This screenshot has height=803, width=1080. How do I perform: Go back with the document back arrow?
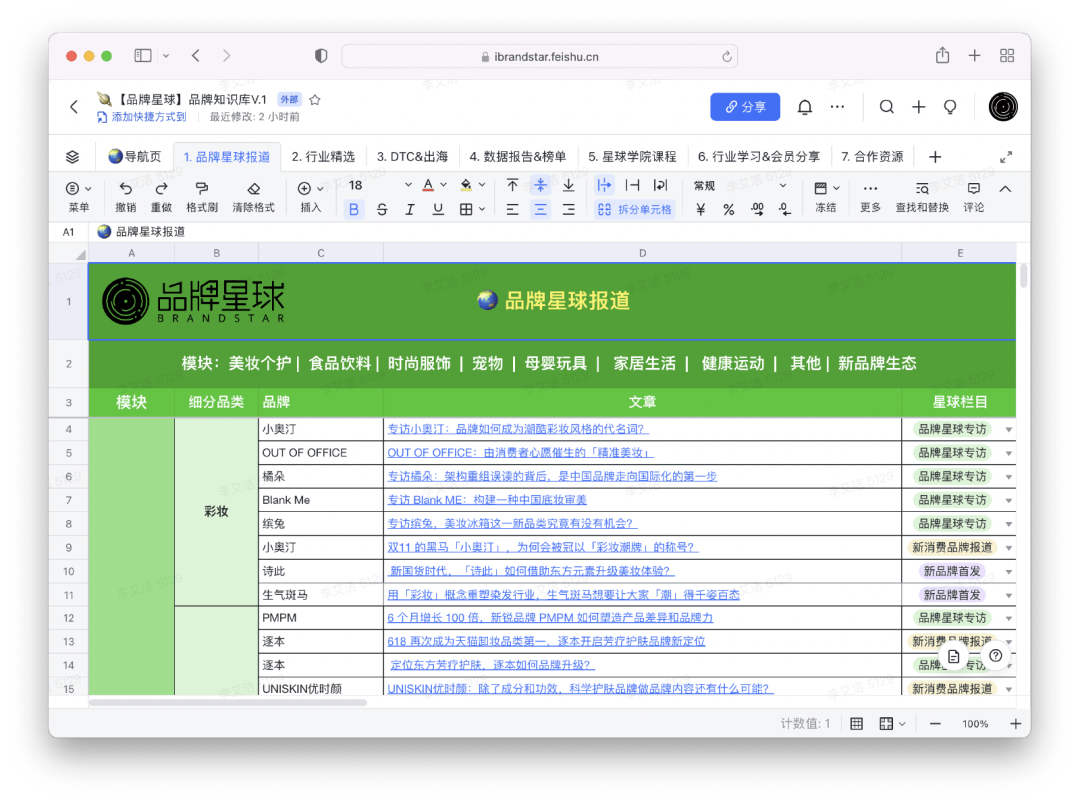pos(74,107)
